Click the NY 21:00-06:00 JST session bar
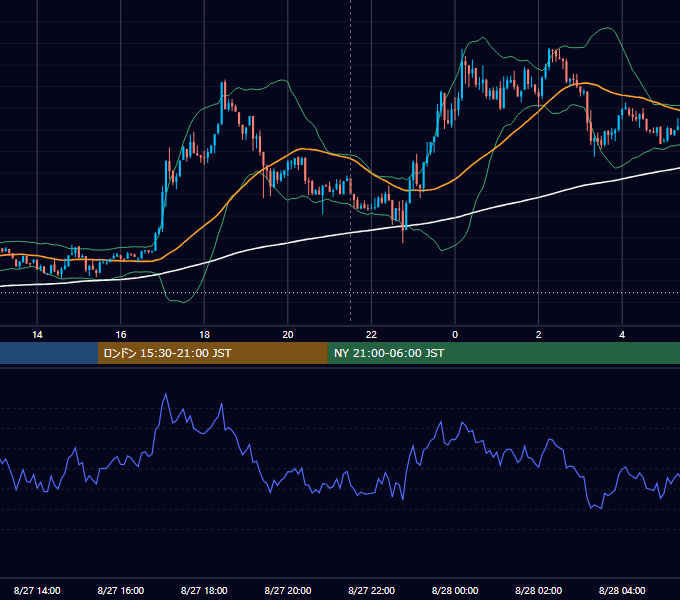 tap(503, 353)
